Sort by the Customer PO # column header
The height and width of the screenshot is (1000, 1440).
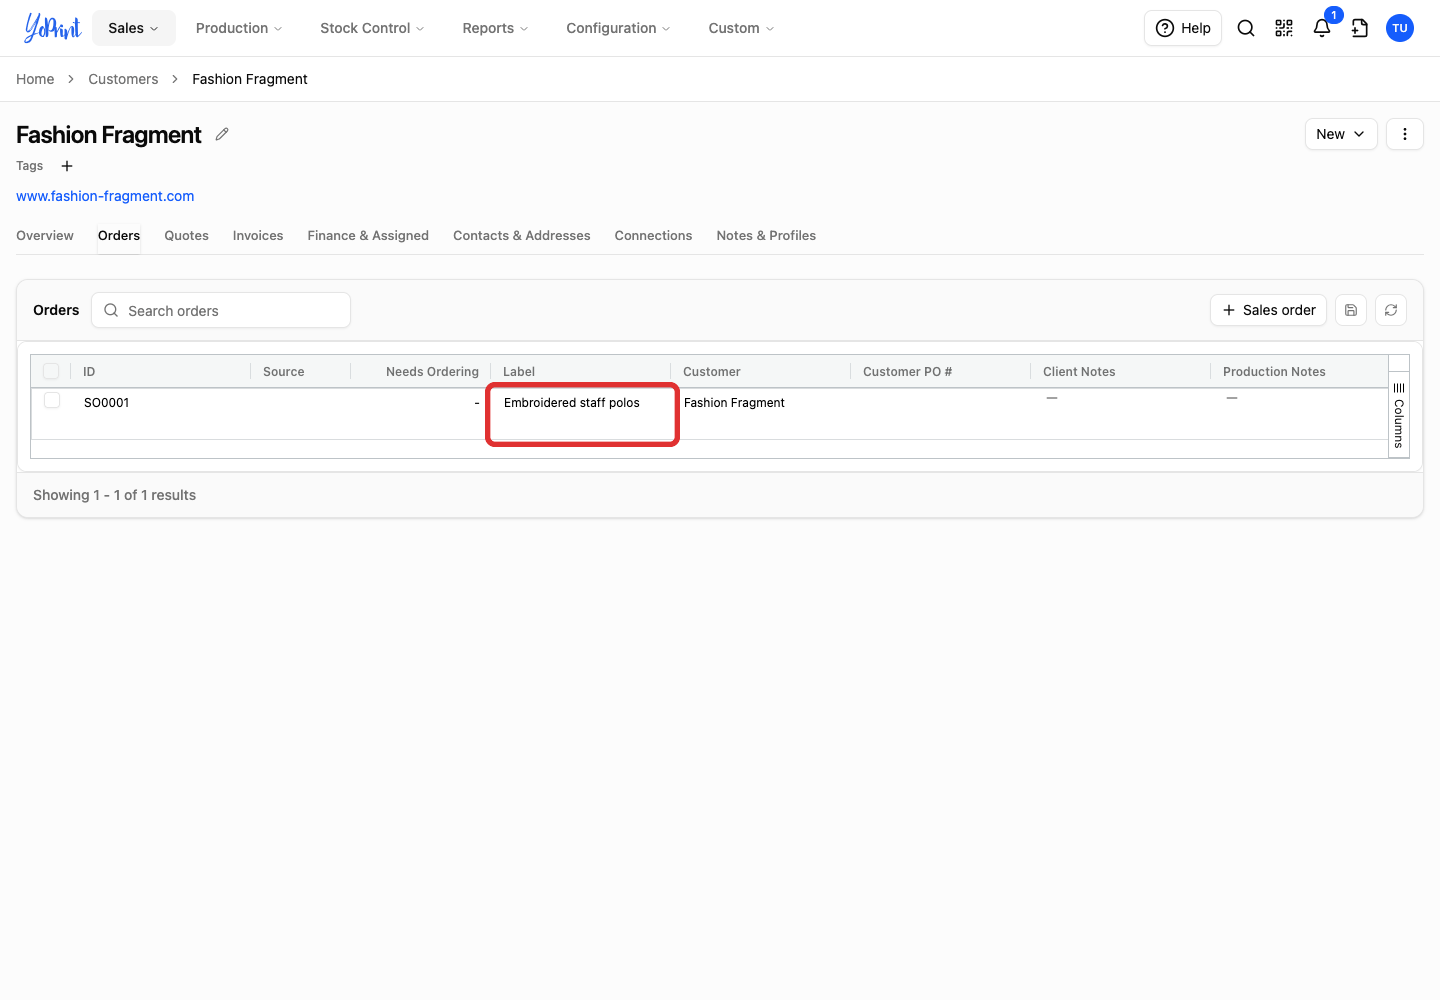pyautogui.click(x=907, y=372)
